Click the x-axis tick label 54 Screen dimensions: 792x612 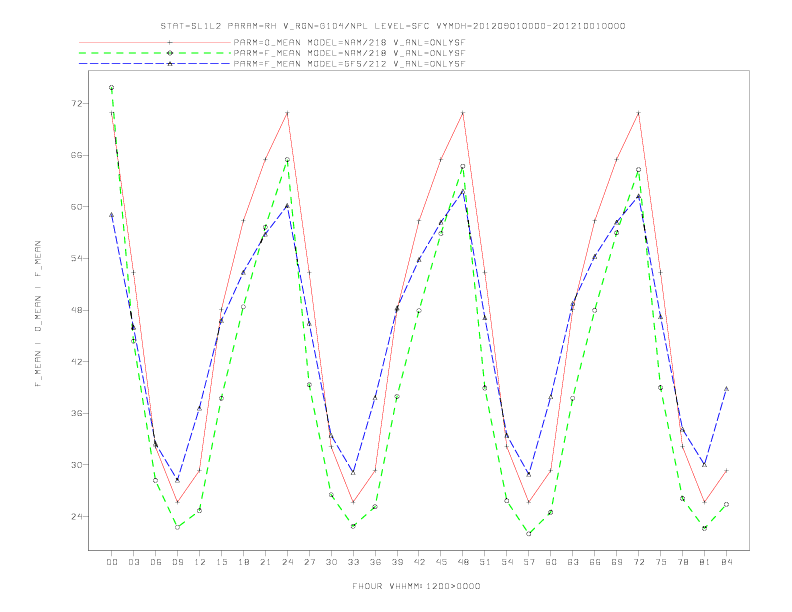point(507,562)
